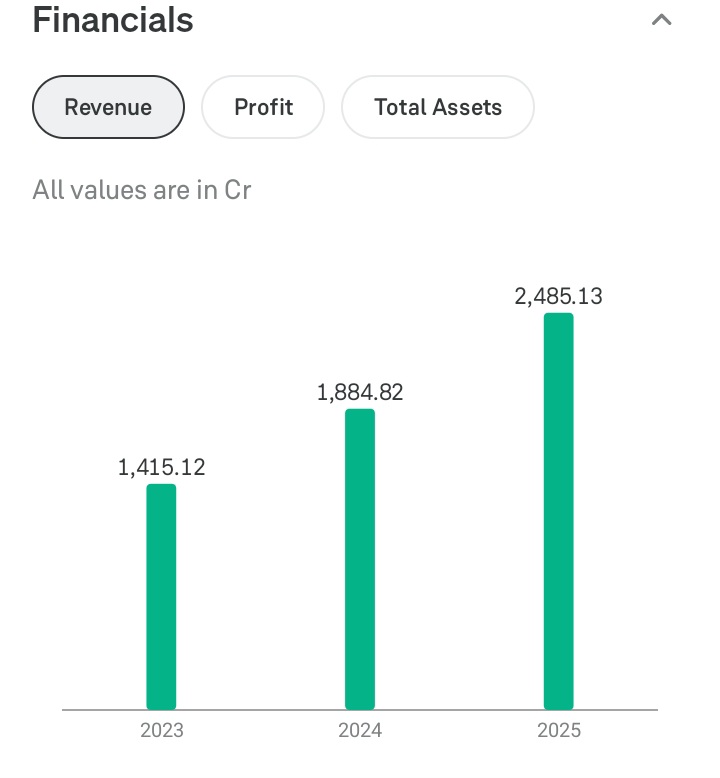Click the 2024 axis label
Image resolution: width=720 pixels, height=778 pixels.
point(360,731)
